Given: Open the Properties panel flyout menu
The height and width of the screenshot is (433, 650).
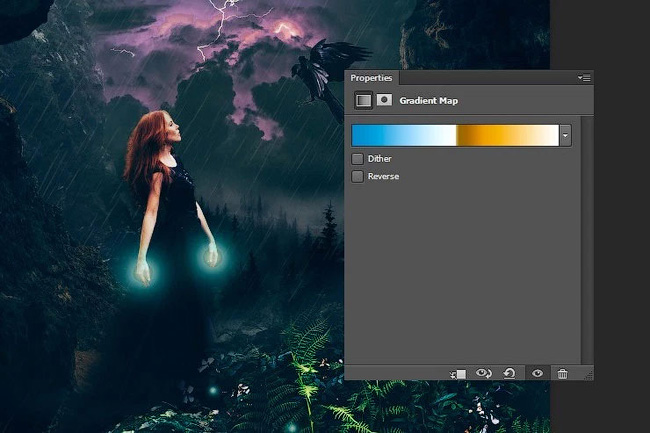Looking at the screenshot, I should pos(584,78).
